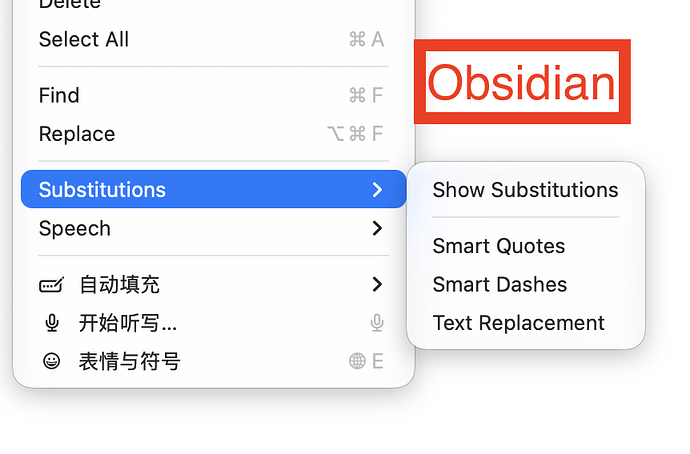Click the gray microphone shortcut icon
The width and height of the screenshot is (690, 454).
coord(377,323)
